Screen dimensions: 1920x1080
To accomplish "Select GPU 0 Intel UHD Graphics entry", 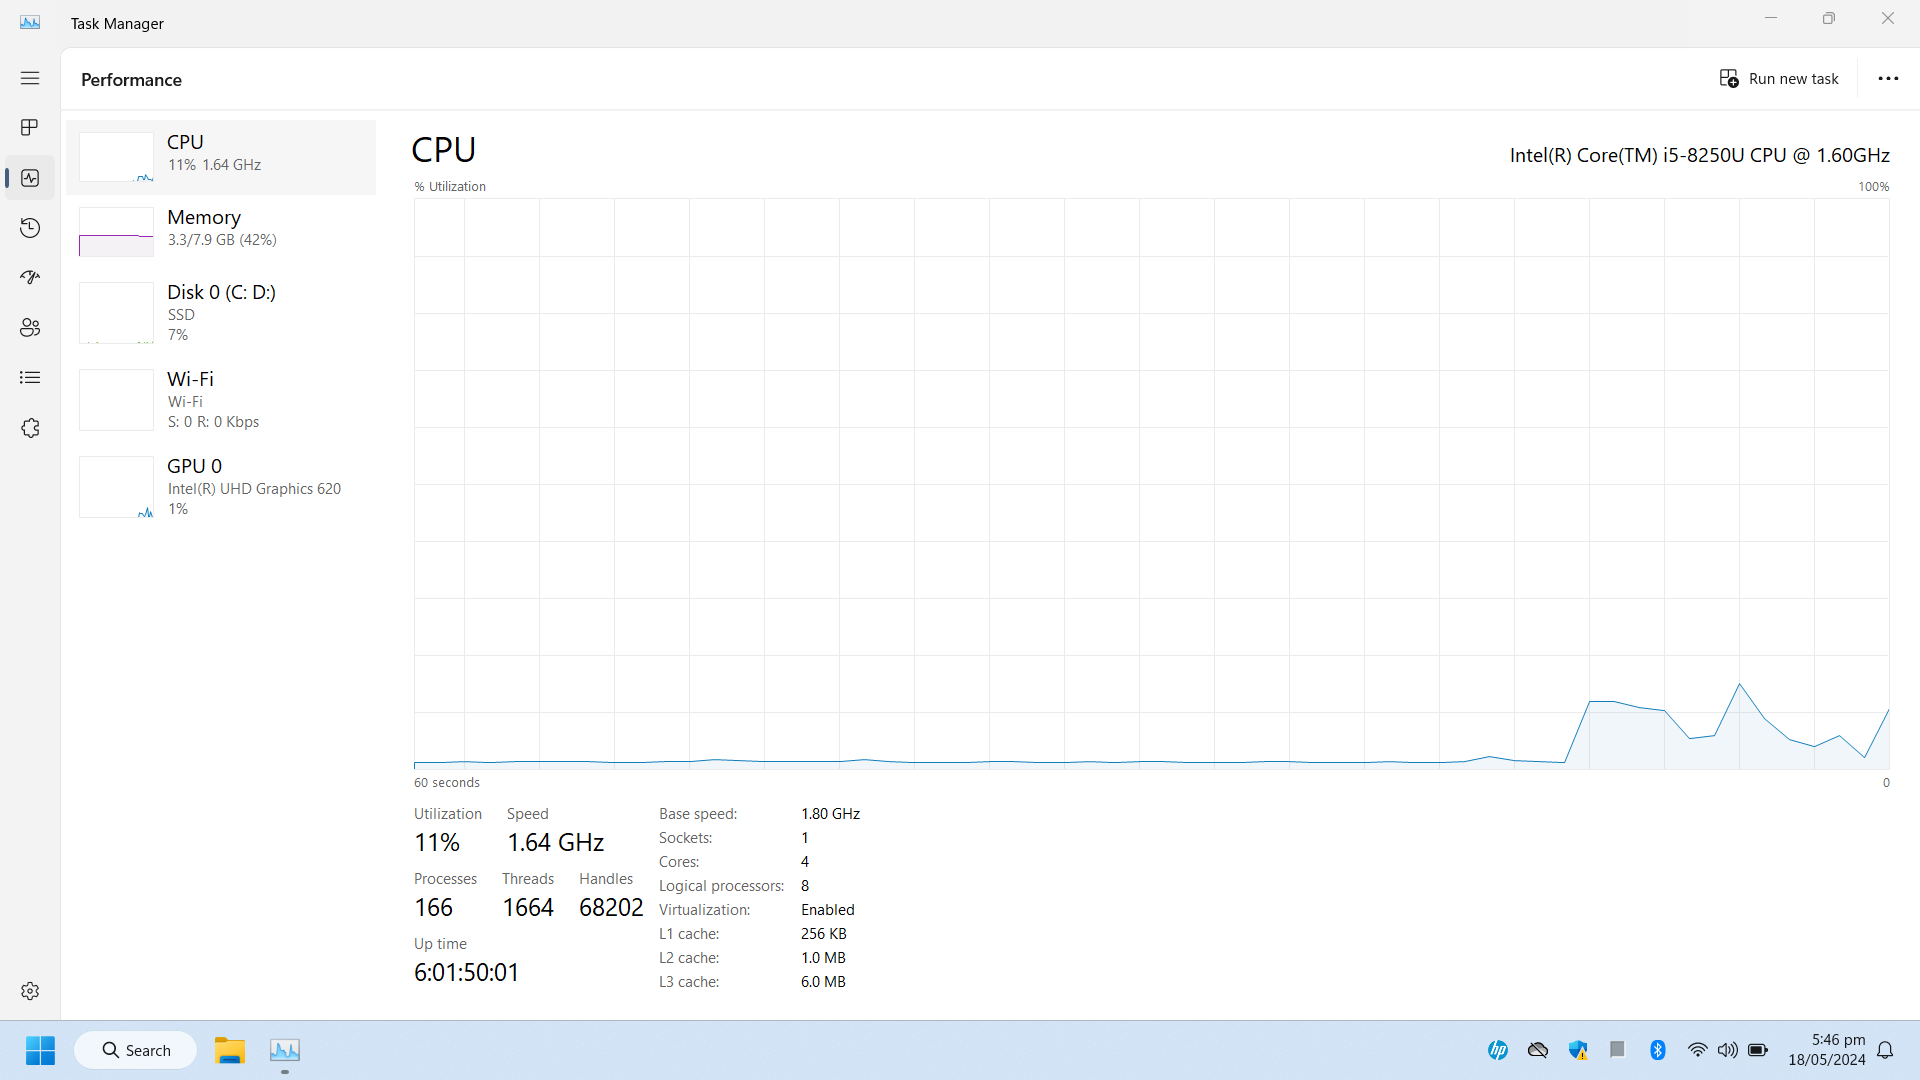I will coord(221,487).
